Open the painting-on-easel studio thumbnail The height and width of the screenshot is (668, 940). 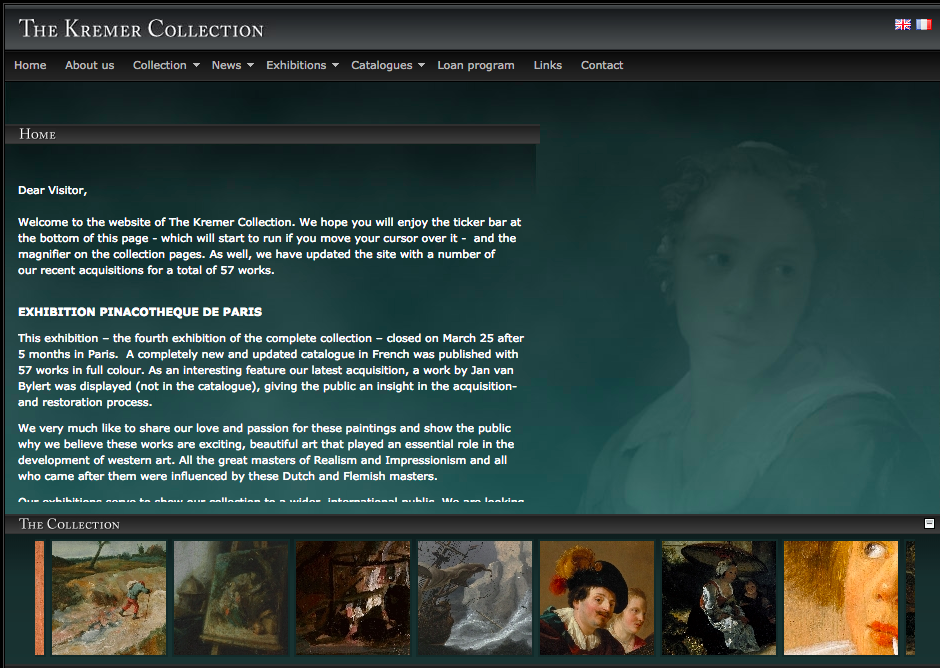(x=231, y=598)
